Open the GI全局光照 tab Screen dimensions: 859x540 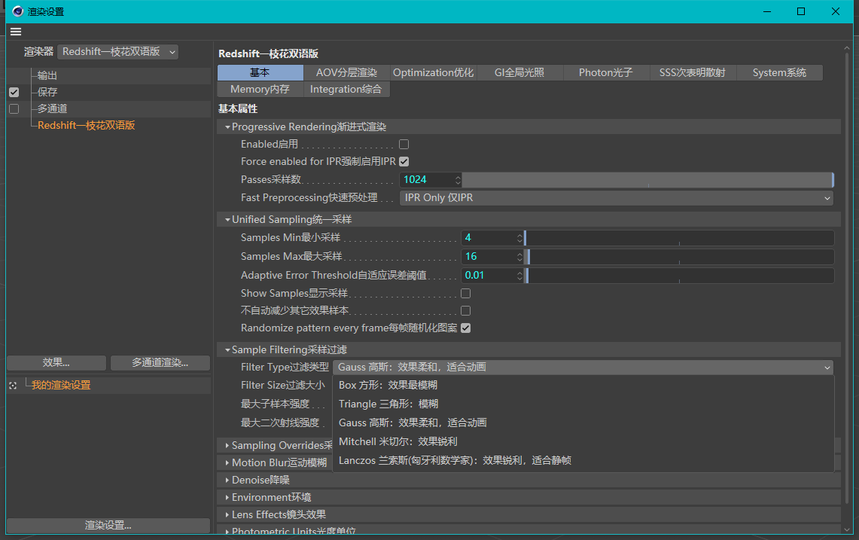[x=519, y=72]
